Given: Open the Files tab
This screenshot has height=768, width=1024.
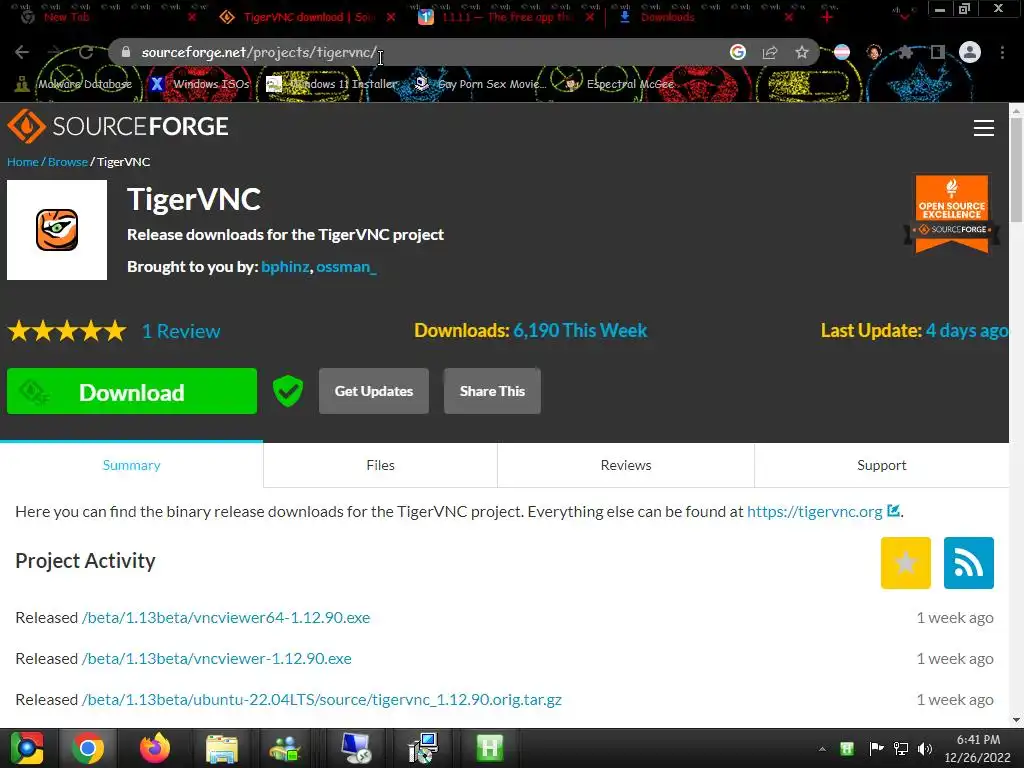Looking at the screenshot, I should [380, 465].
